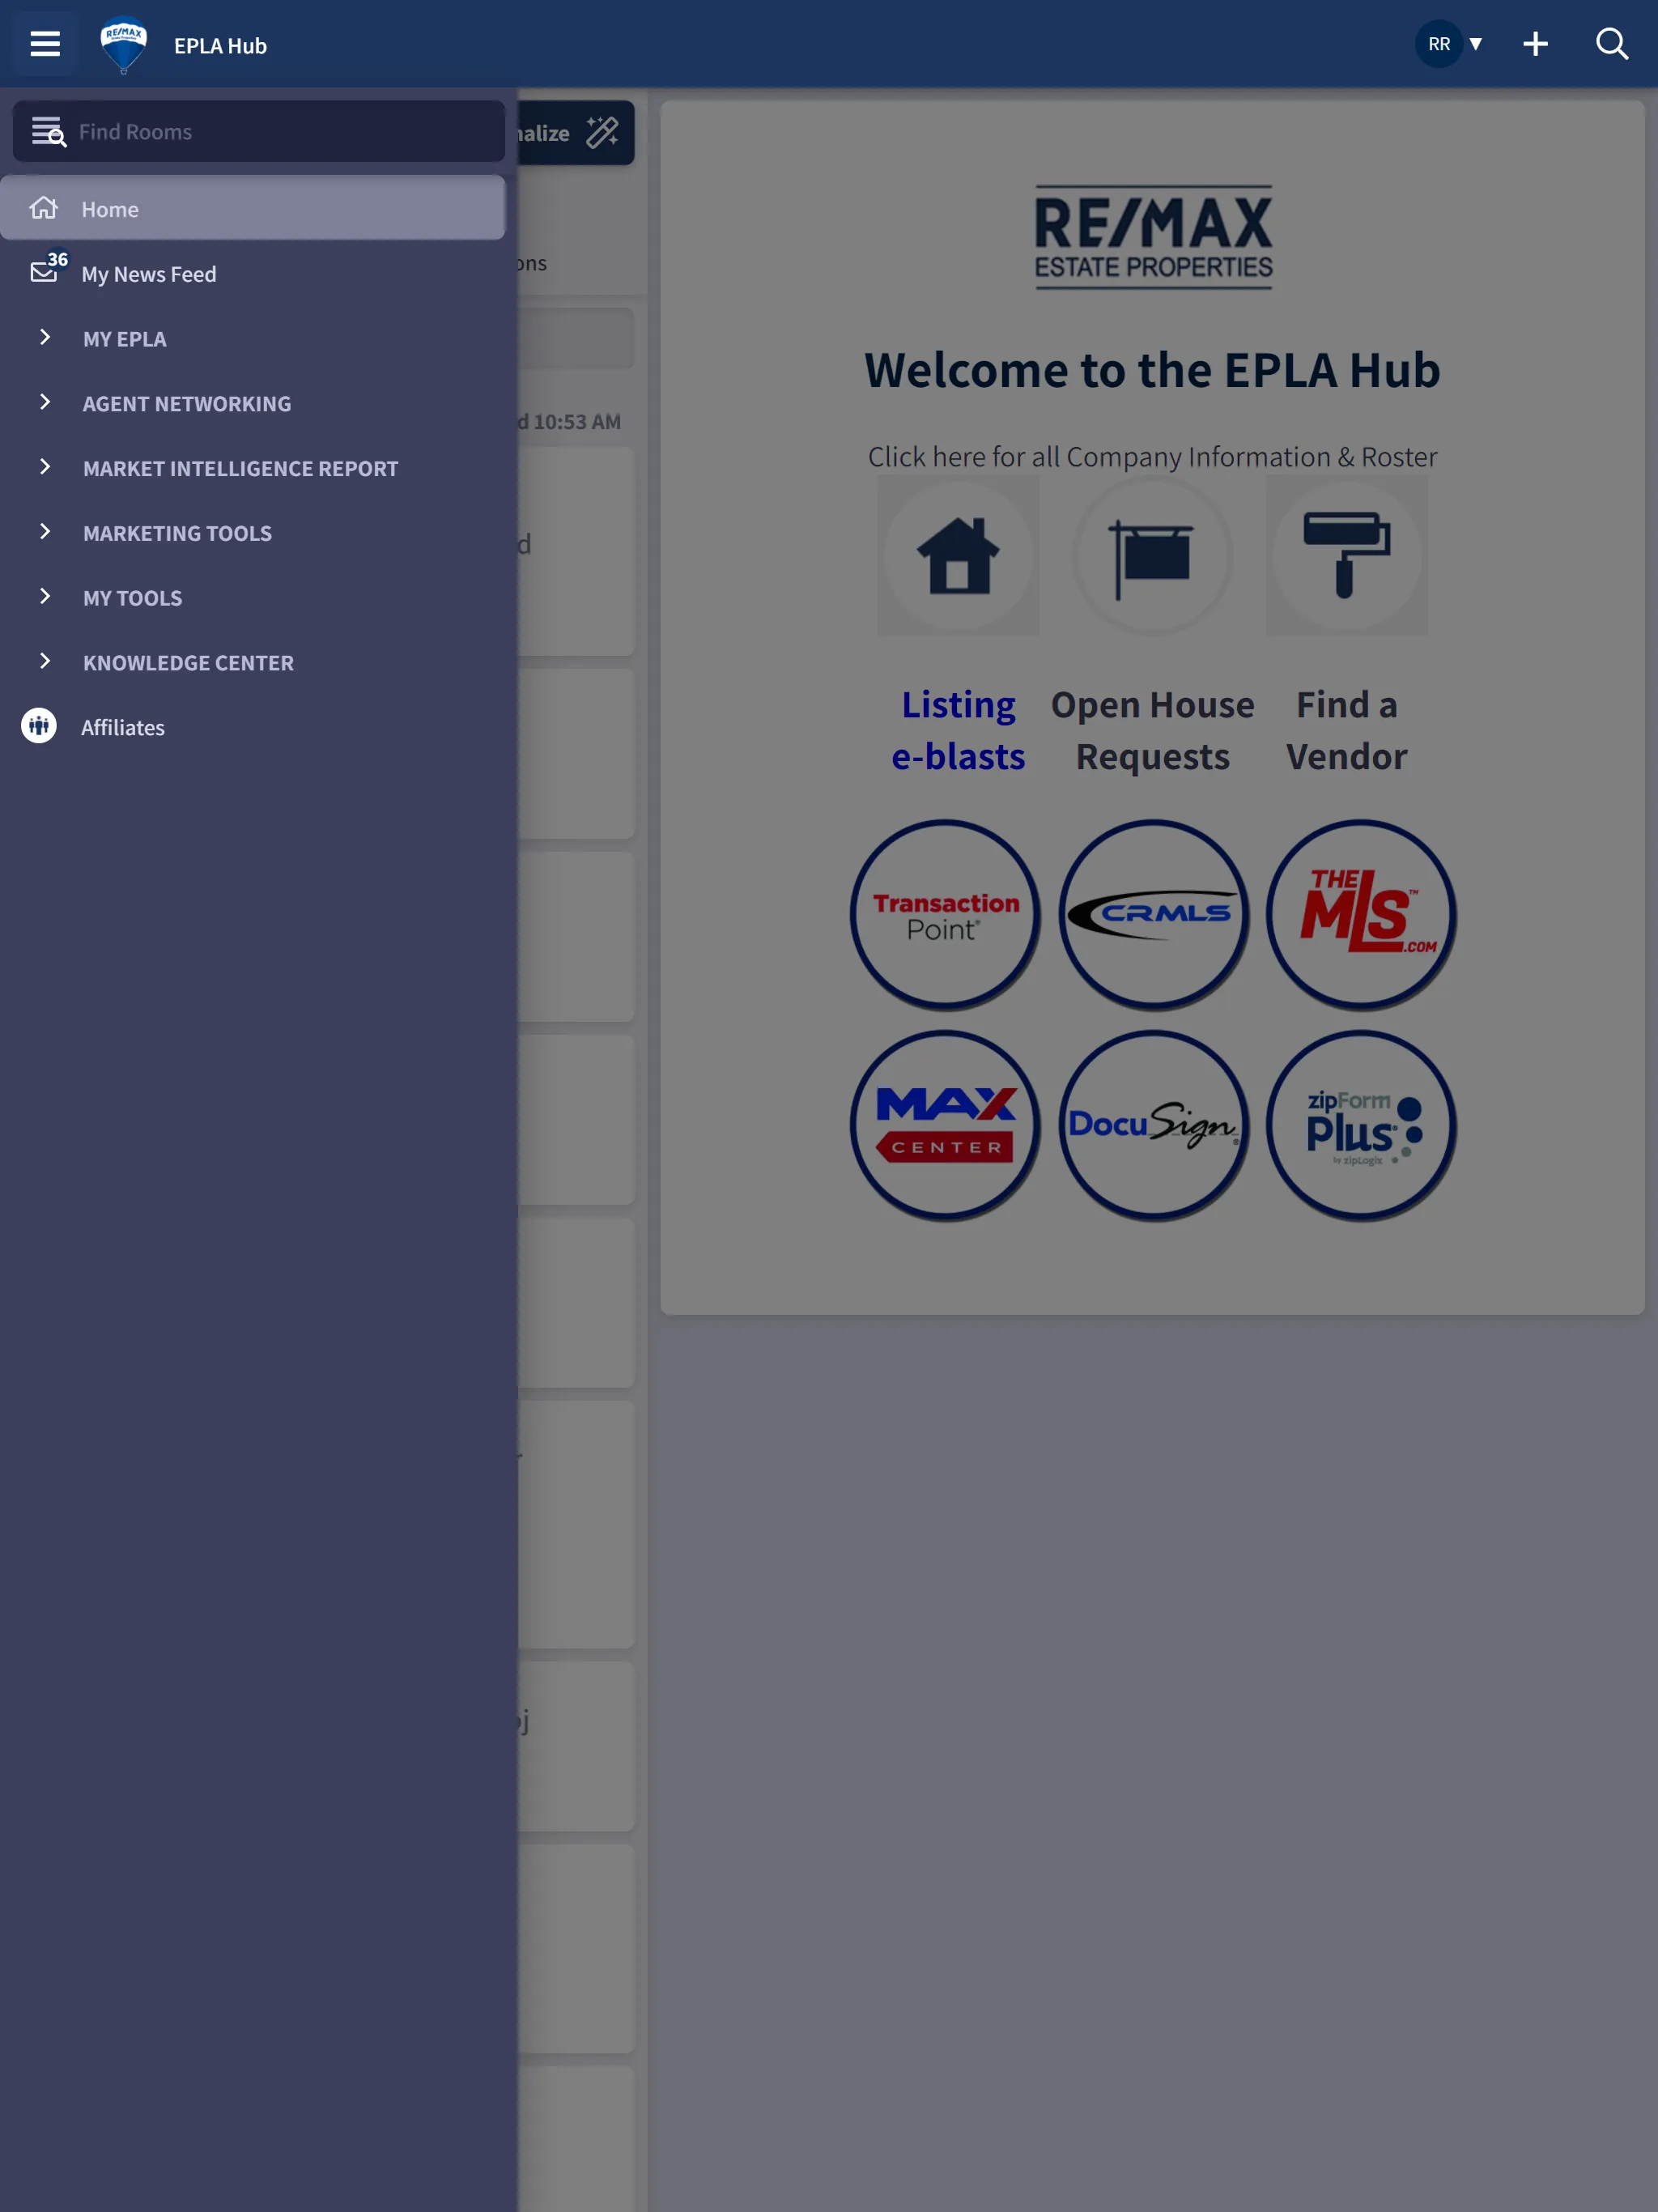Click the Find a Vendor paint roller icon
Image resolution: width=1658 pixels, height=2212 pixels.
(1347, 556)
